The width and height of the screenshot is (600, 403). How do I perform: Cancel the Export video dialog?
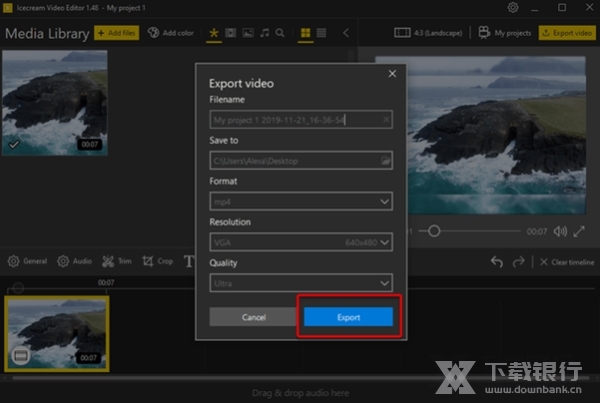coord(253,317)
